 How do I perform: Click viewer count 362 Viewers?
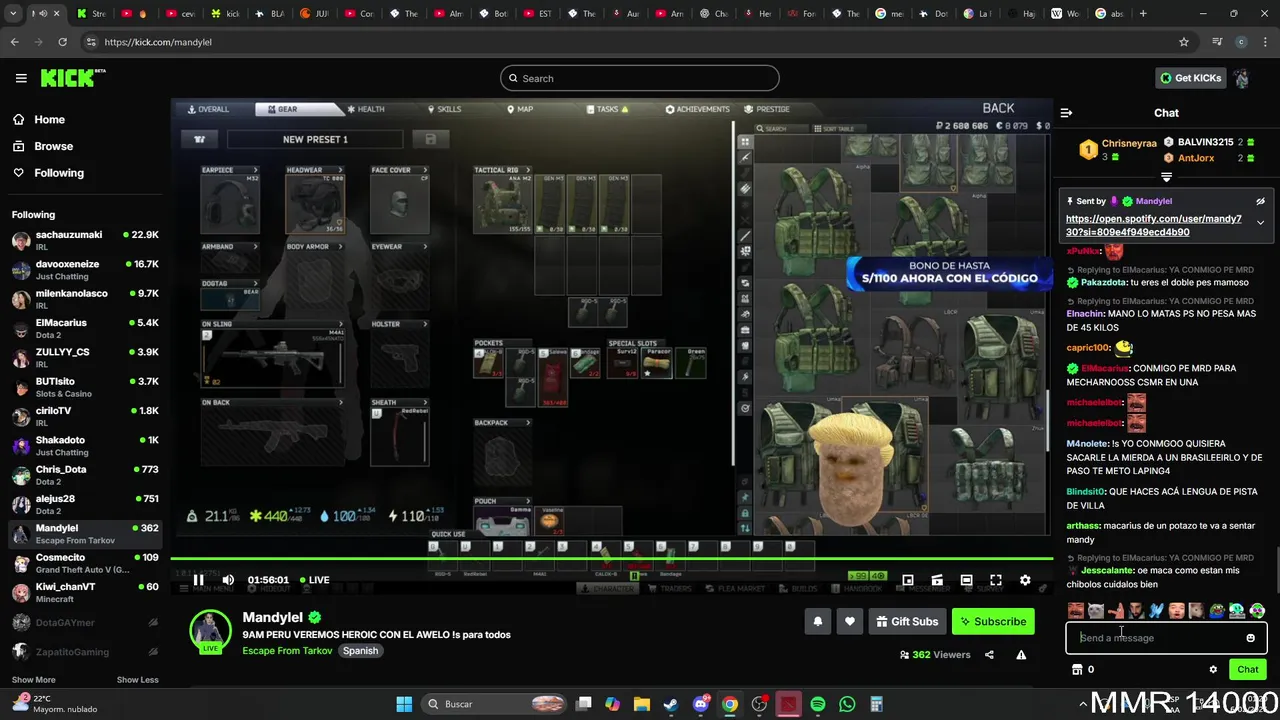pyautogui.click(x=935, y=655)
